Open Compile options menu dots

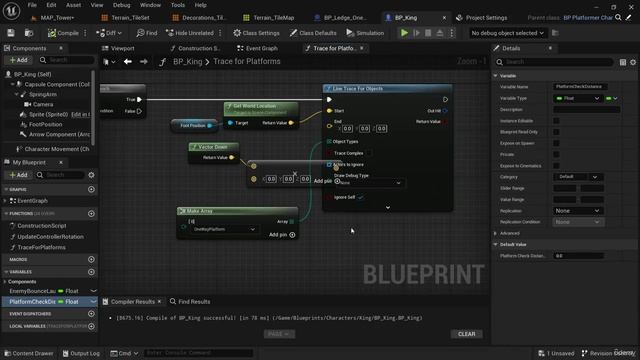point(85,33)
